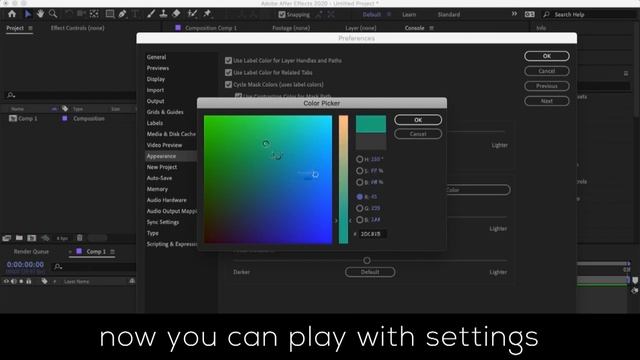The height and width of the screenshot is (360, 640).
Task: Click the New Composition icon
Action: point(32,238)
